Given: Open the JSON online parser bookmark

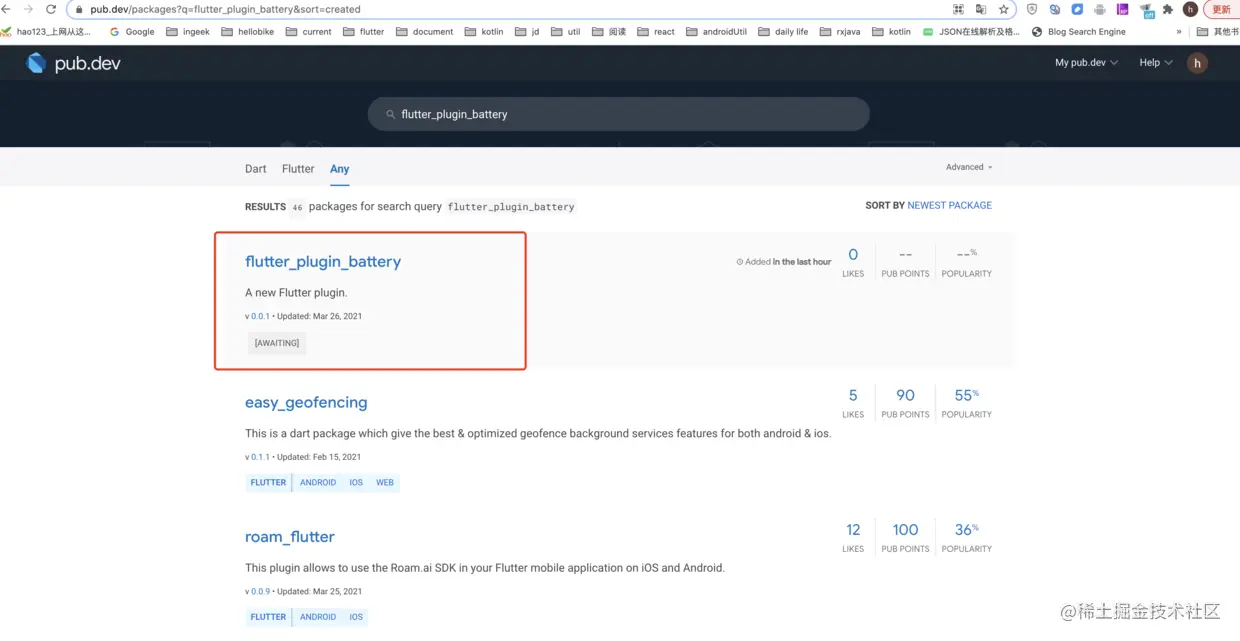Looking at the screenshot, I should 971,31.
